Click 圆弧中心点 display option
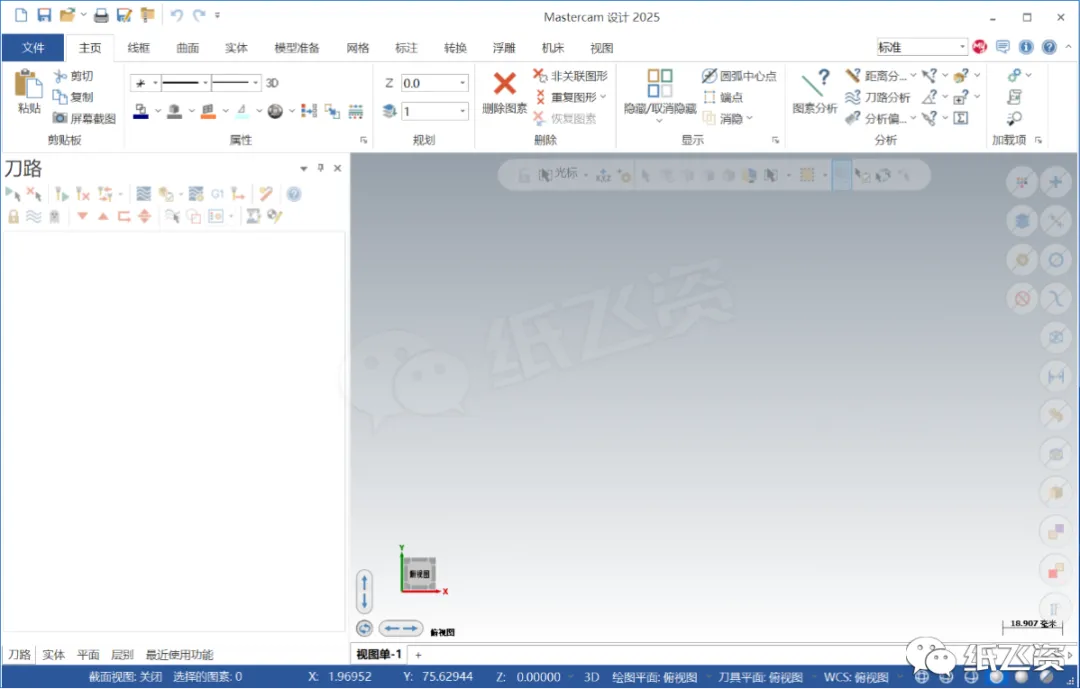 739,76
